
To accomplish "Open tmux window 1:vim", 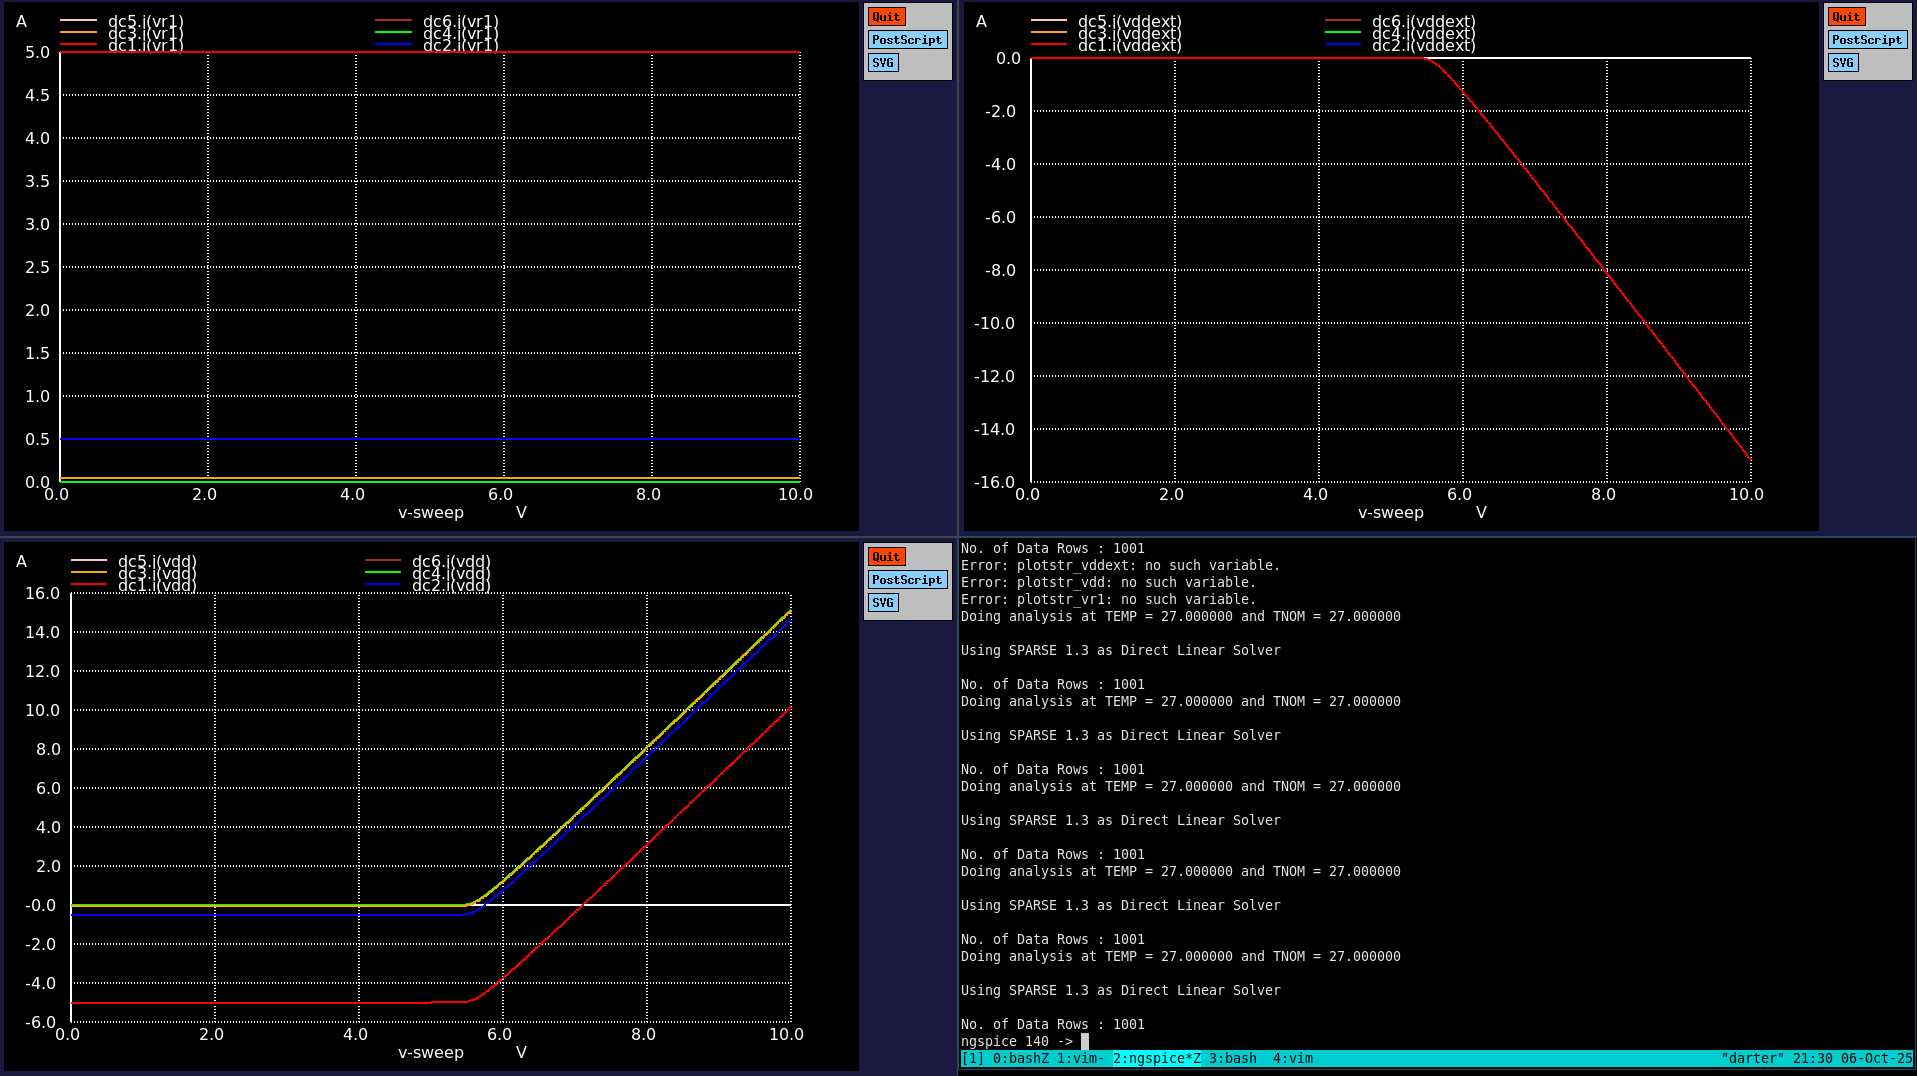I will pyautogui.click(x=1080, y=1058).
